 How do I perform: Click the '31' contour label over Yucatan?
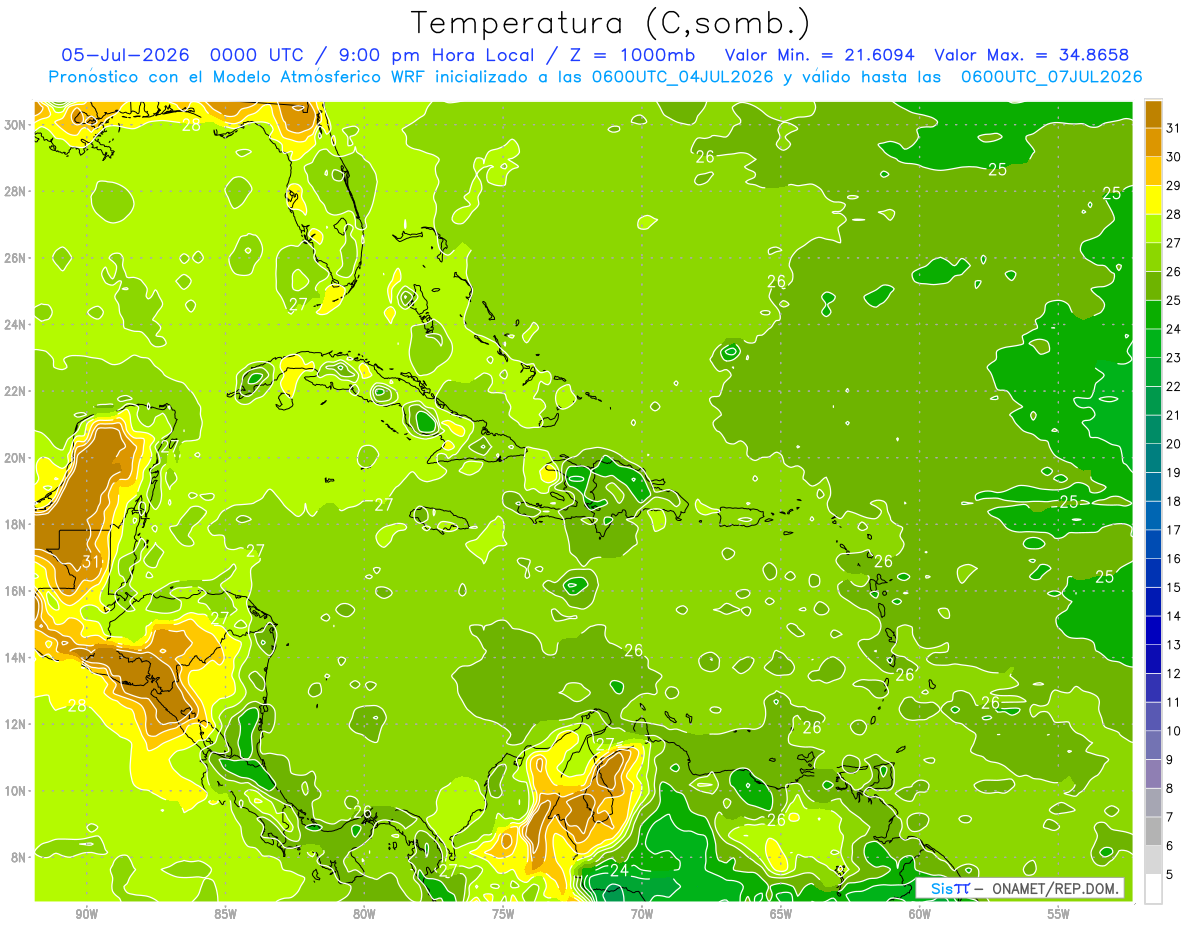pyautogui.click(x=91, y=562)
